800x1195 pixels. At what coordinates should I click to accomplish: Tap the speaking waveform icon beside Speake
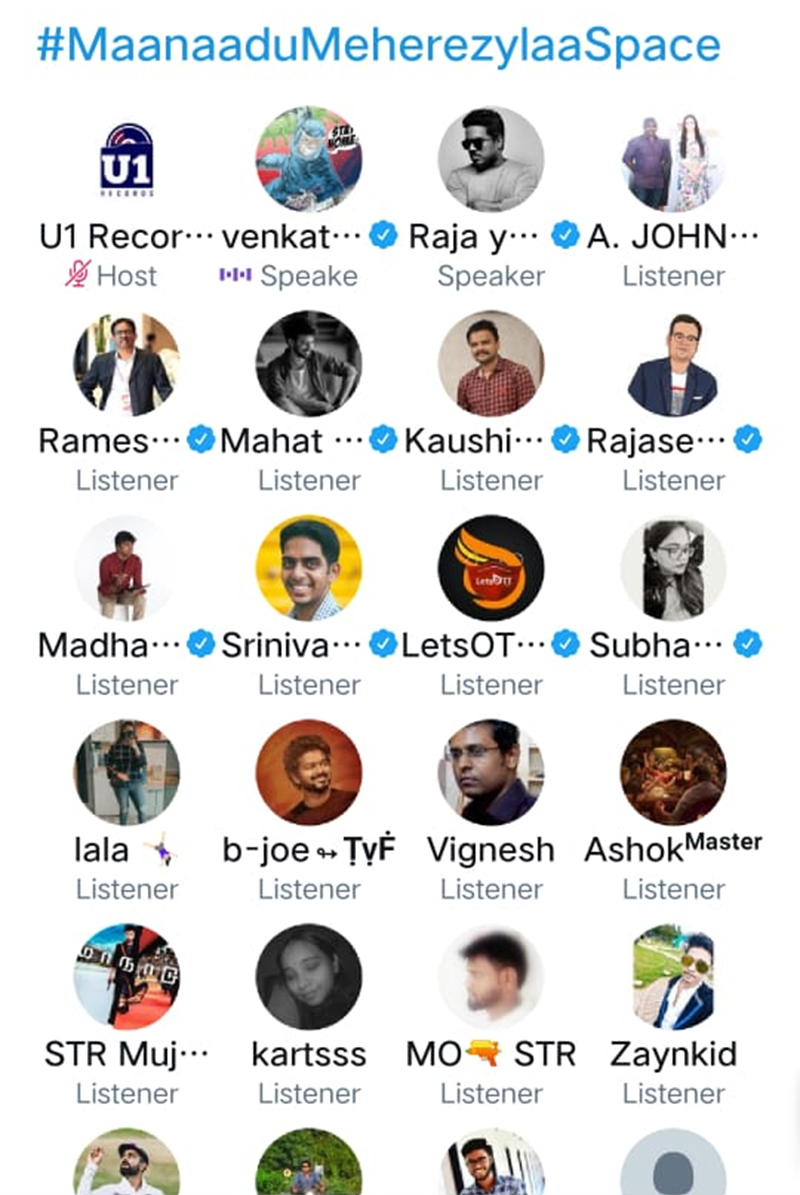click(235, 274)
